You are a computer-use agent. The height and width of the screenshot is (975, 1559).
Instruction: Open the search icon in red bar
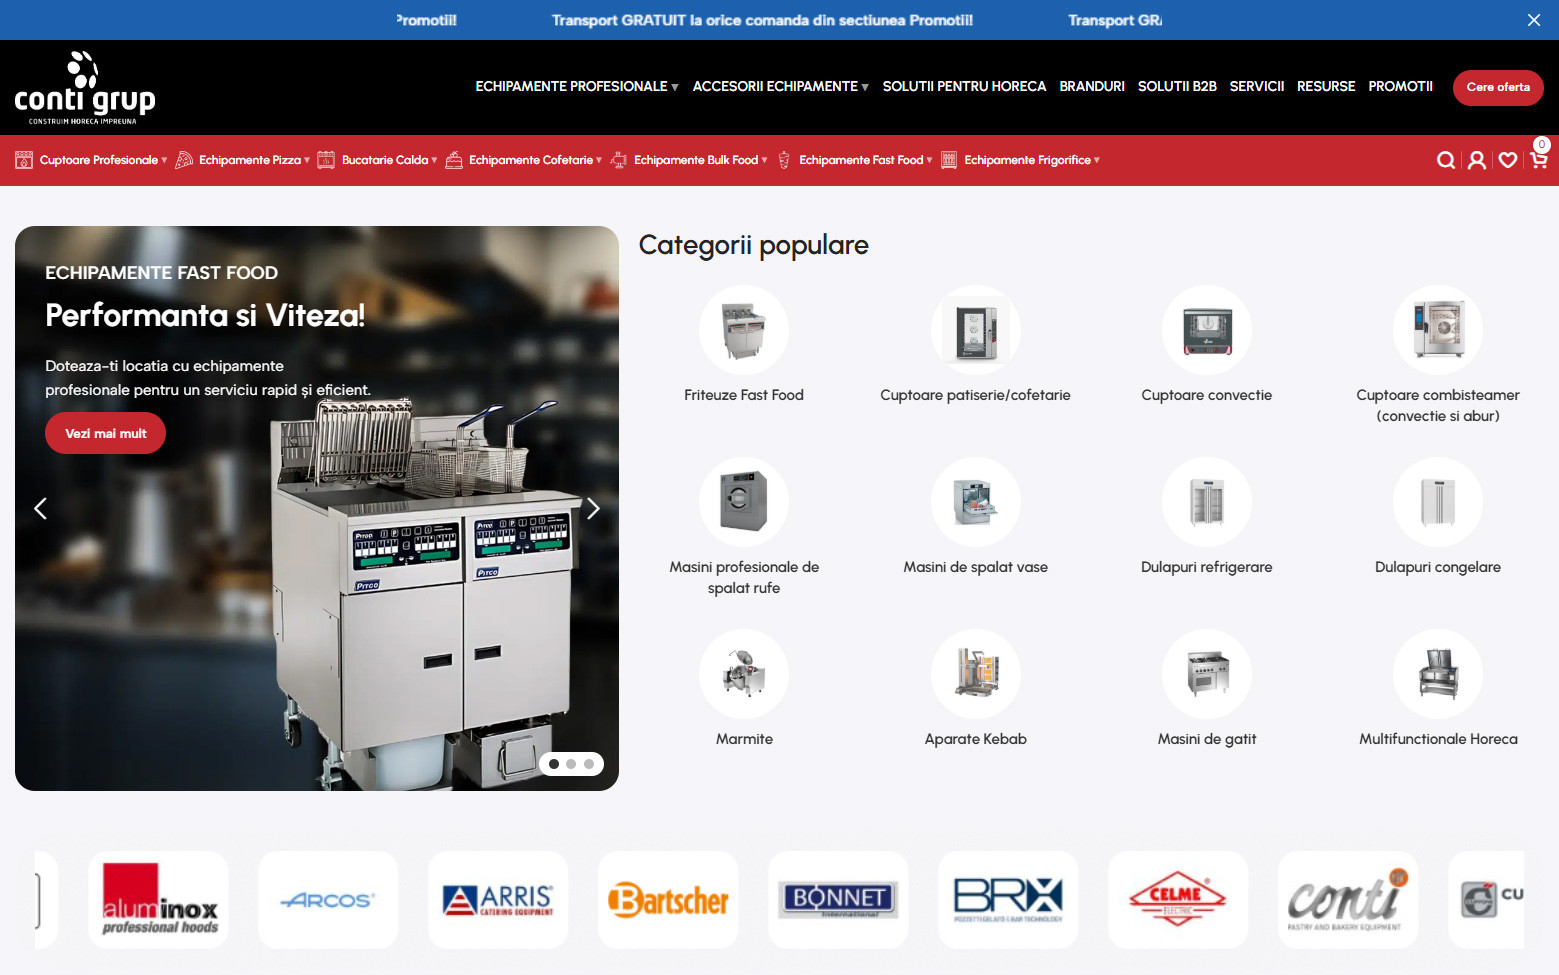[1445, 160]
